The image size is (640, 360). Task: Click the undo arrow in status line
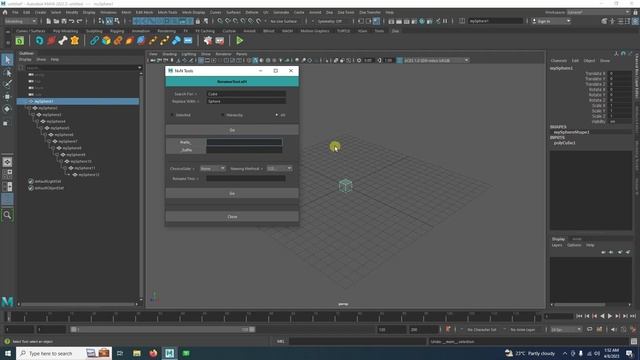(72, 21)
